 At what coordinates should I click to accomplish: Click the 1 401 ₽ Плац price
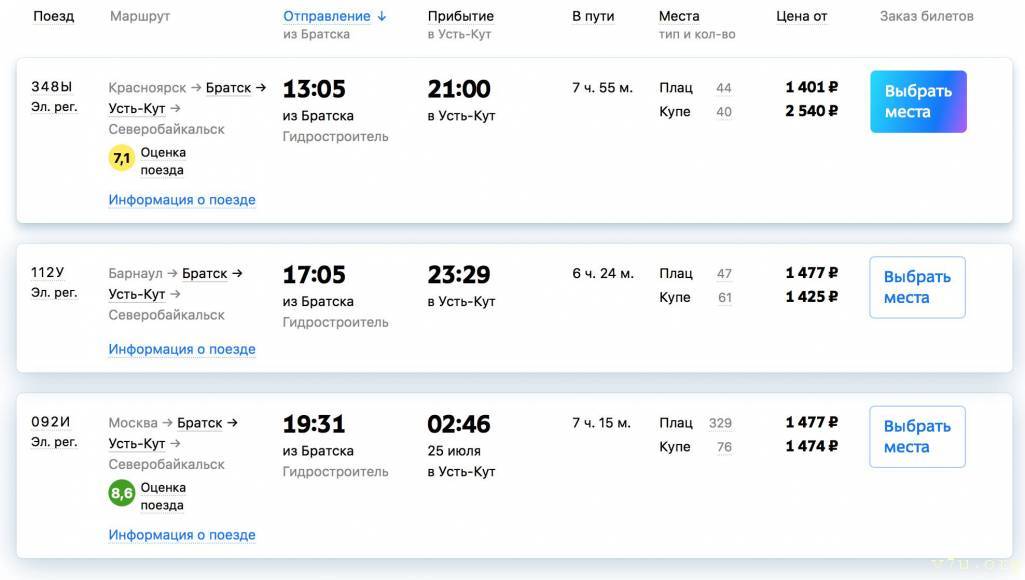(x=811, y=88)
